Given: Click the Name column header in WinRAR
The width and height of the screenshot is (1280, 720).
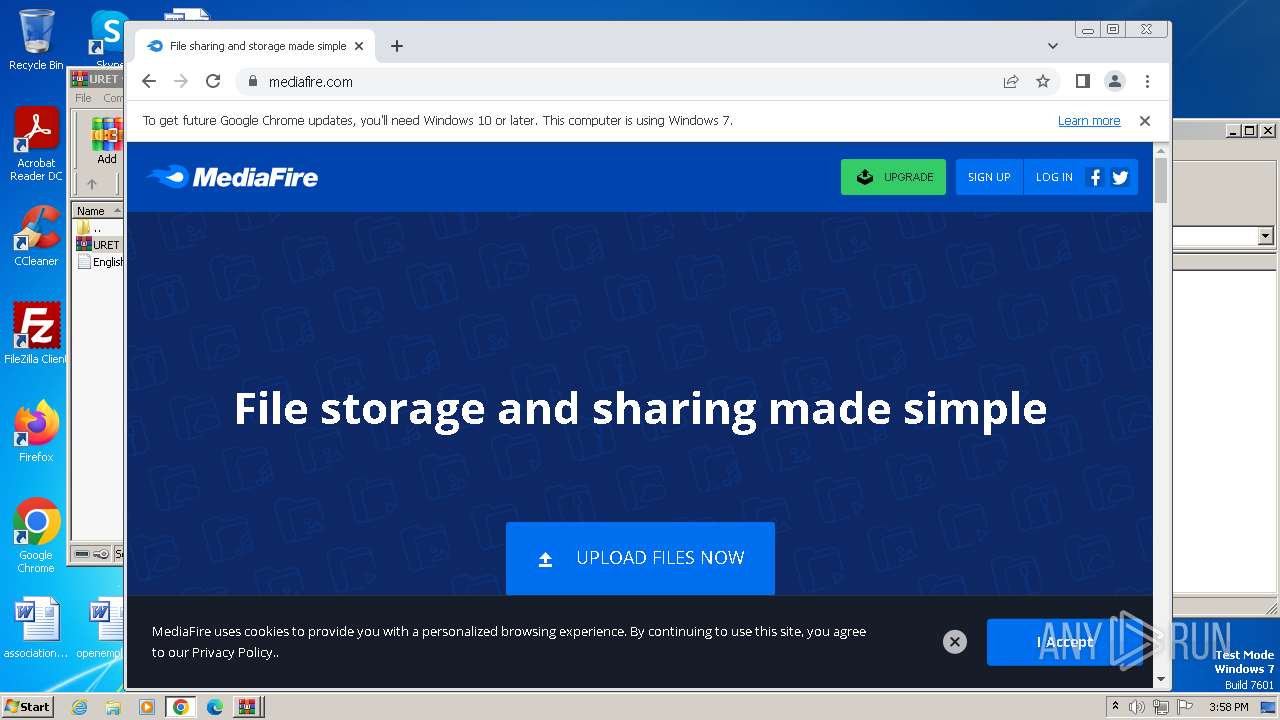Looking at the screenshot, I should [98, 211].
